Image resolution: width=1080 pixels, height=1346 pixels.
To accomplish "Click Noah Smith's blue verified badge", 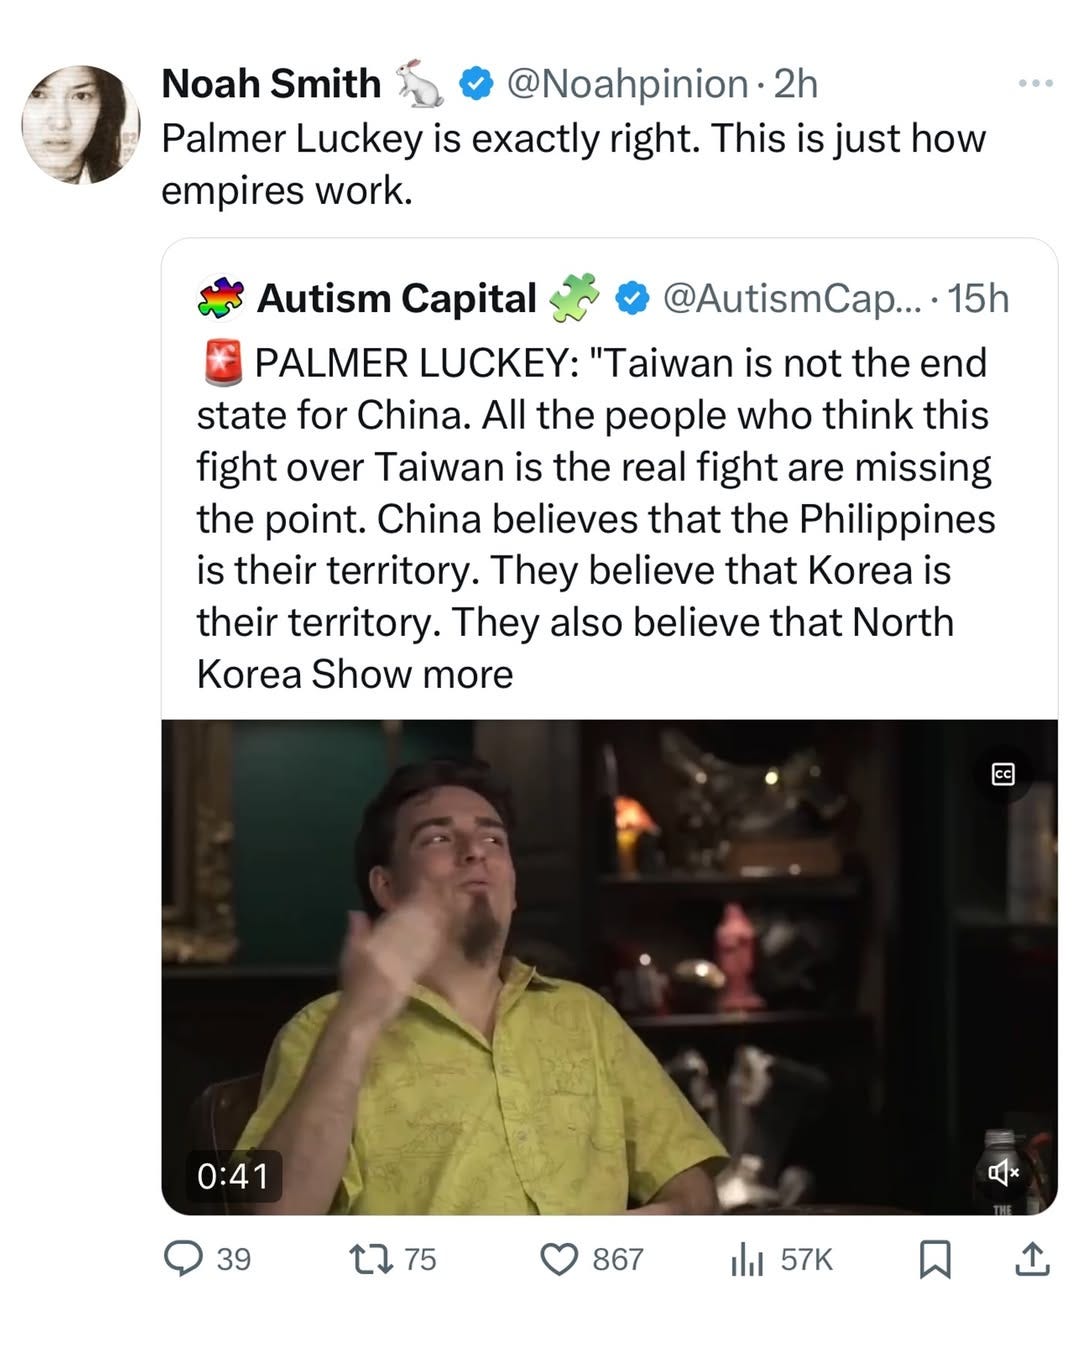I will click(476, 84).
